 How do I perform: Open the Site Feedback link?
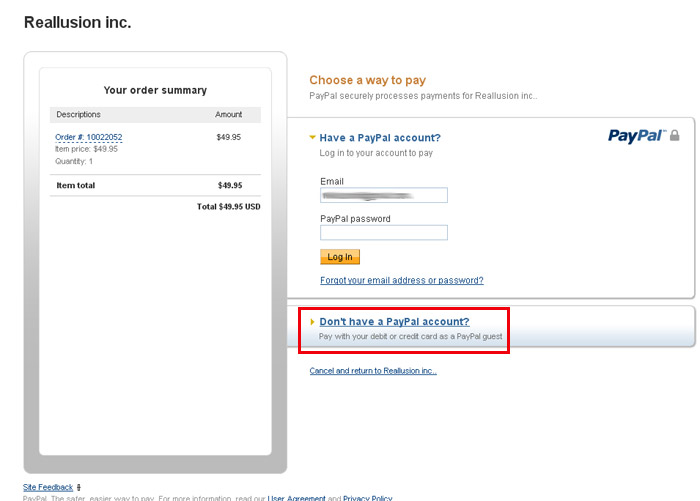48,487
